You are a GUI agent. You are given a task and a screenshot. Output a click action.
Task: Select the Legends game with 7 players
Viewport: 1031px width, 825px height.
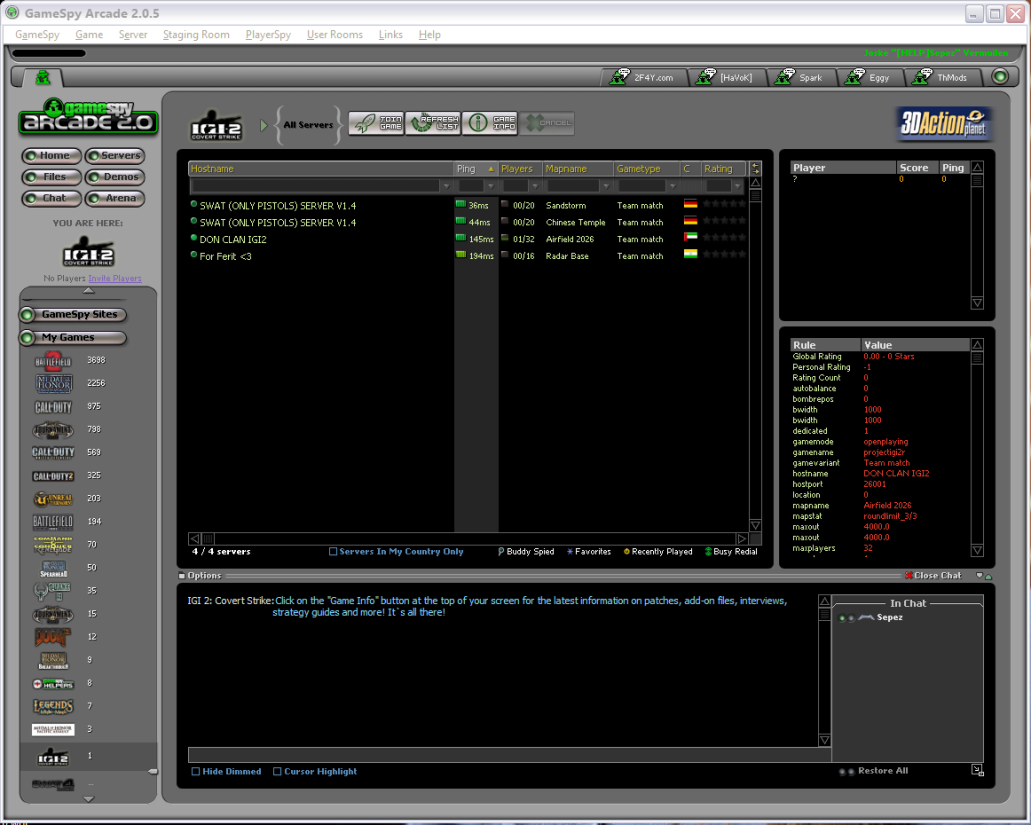click(x=53, y=707)
